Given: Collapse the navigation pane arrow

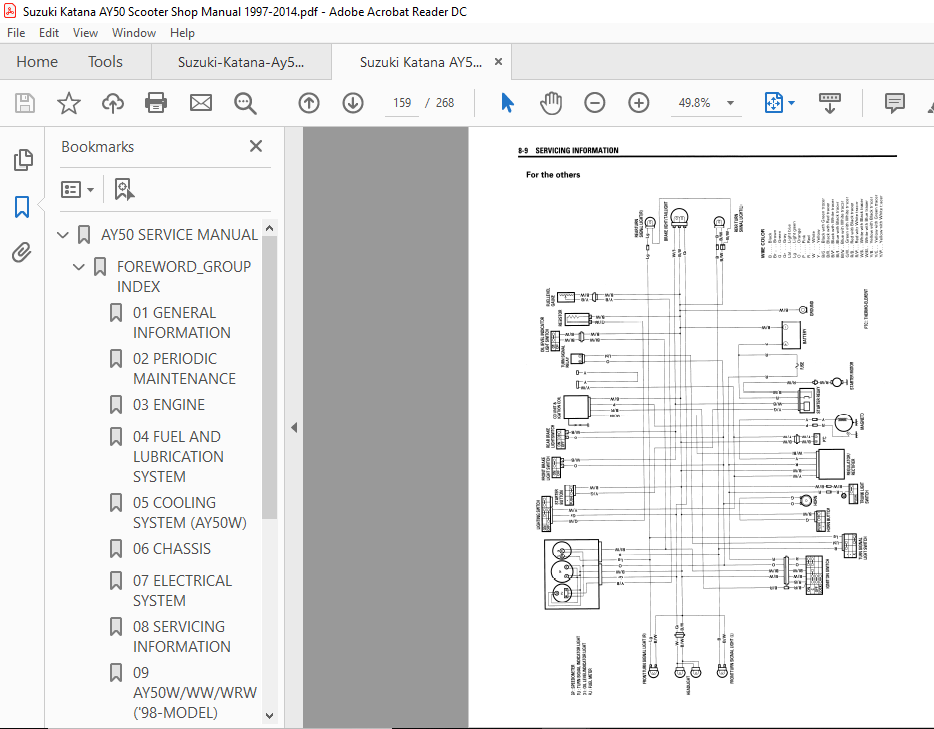Looking at the screenshot, I should [x=294, y=427].
